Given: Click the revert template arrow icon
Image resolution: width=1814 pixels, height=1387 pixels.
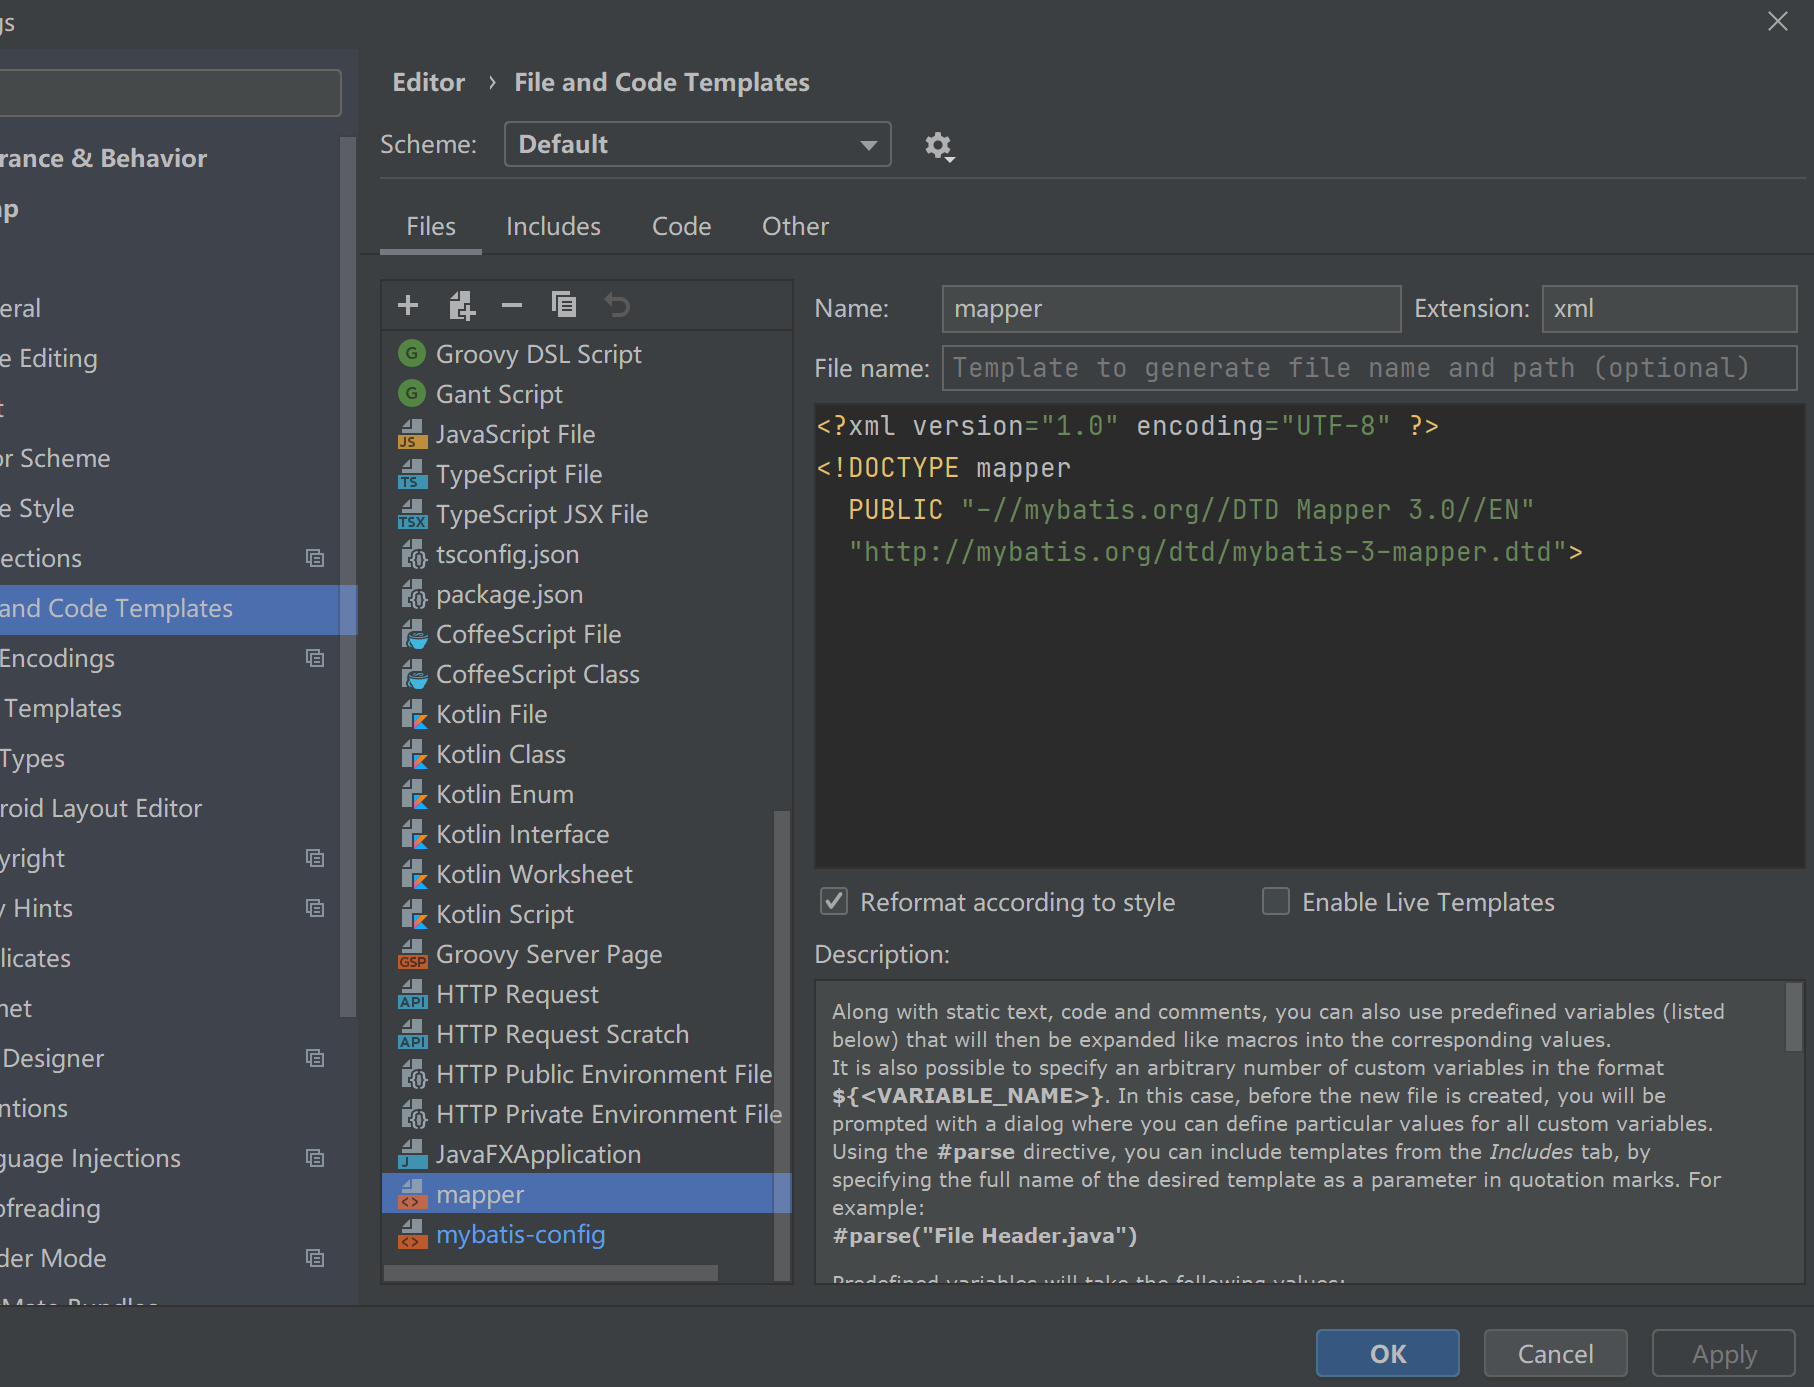Looking at the screenshot, I should (617, 305).
